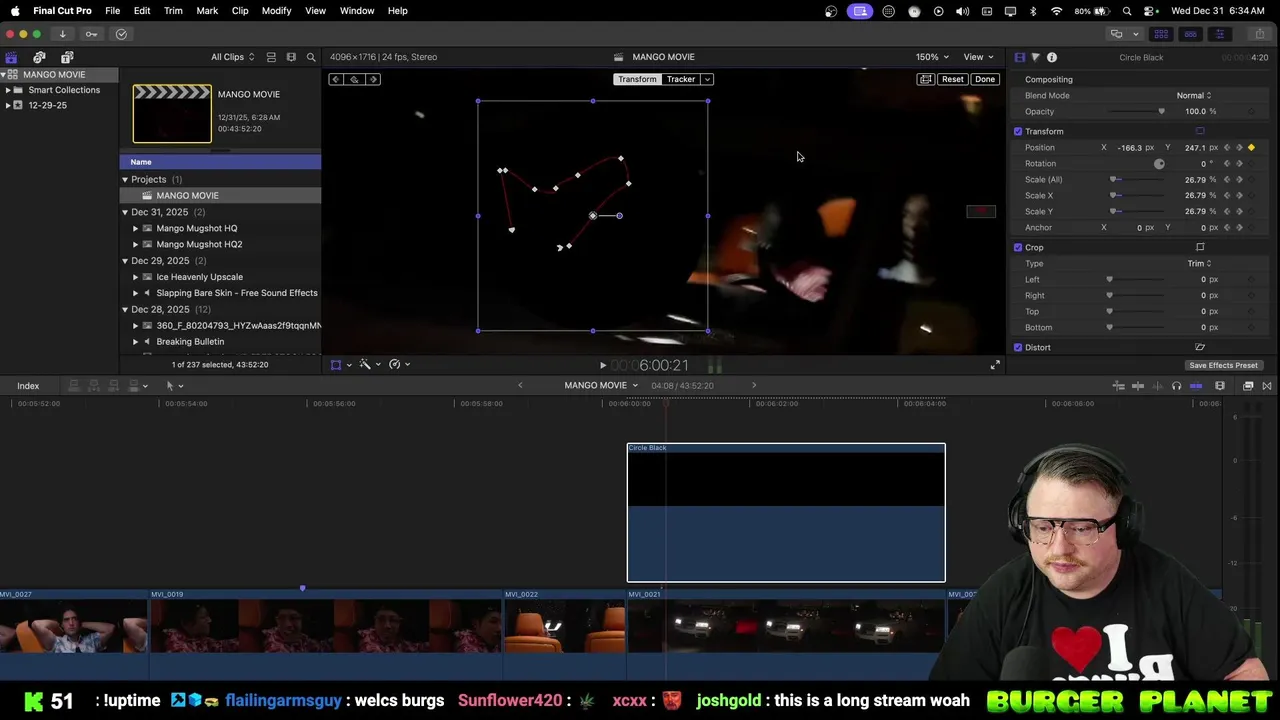Click the Distort onscreen control icon
The image size is (1280, 720).
[1200, 347]
